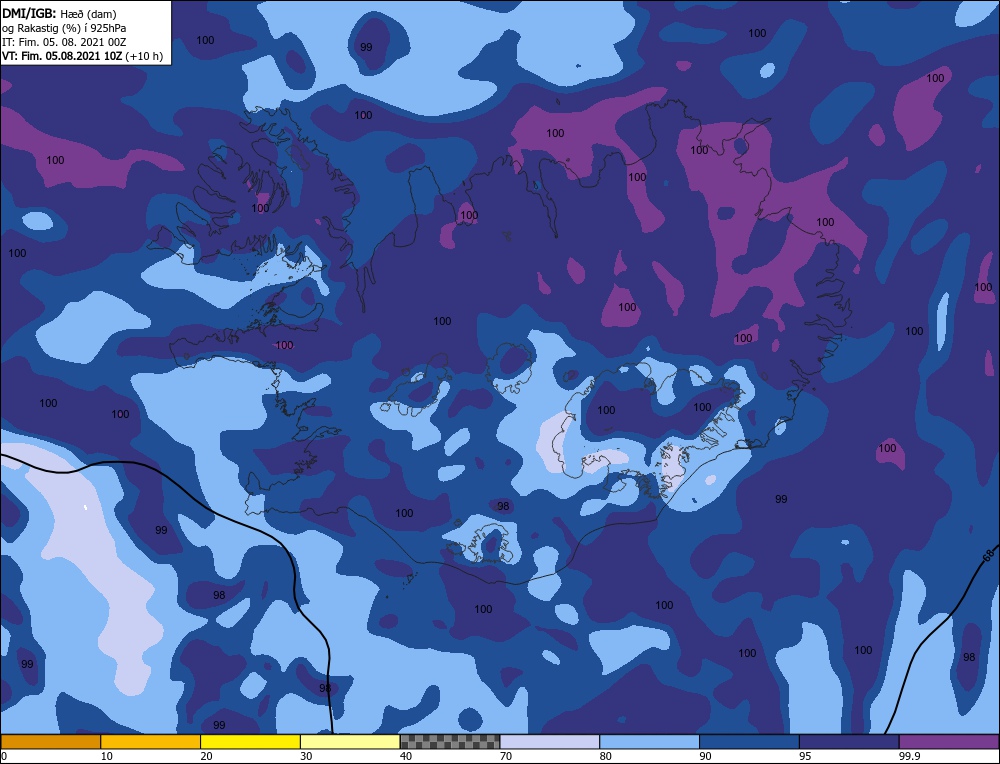This screenshot has width=1000, height=764.
Task: Click the medium blue 90–95 legend swatch
Action: pos(749,741)
